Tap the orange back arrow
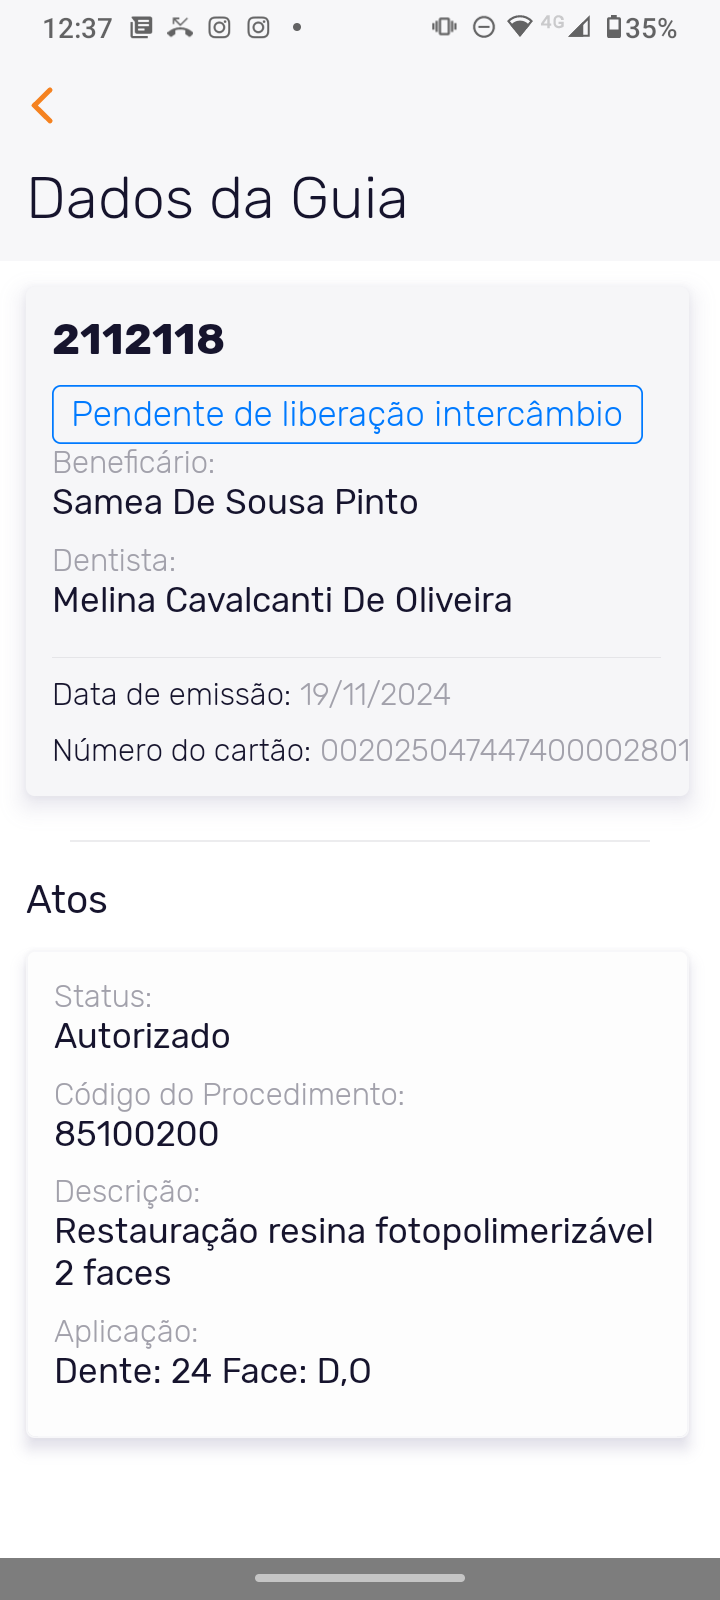The width and height of the screenshot is (720, 1600). pyautogui.click(x=42, y=105)
